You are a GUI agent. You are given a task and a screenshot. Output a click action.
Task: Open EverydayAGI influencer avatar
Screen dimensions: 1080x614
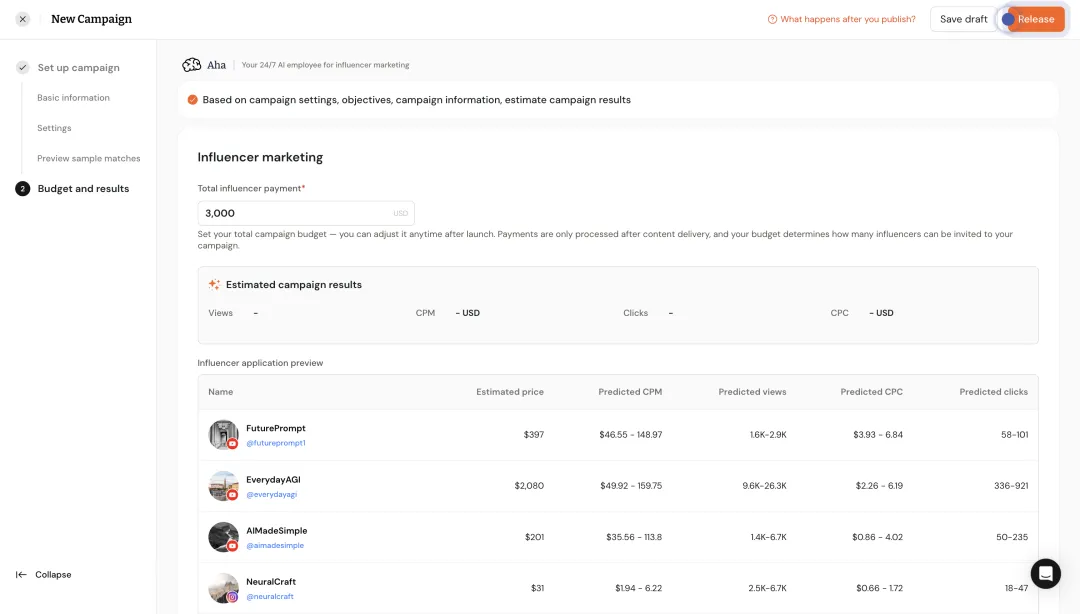coord(223,486)
